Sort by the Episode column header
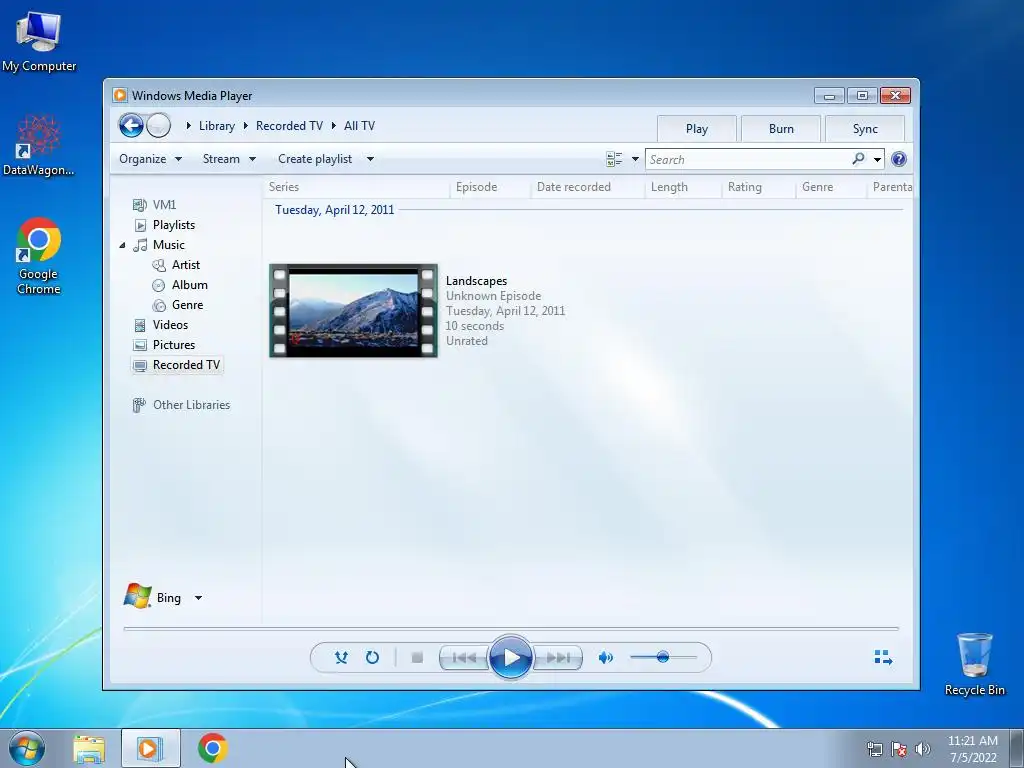Screen dimensions: 1024x768 click(x=490, y=187)
